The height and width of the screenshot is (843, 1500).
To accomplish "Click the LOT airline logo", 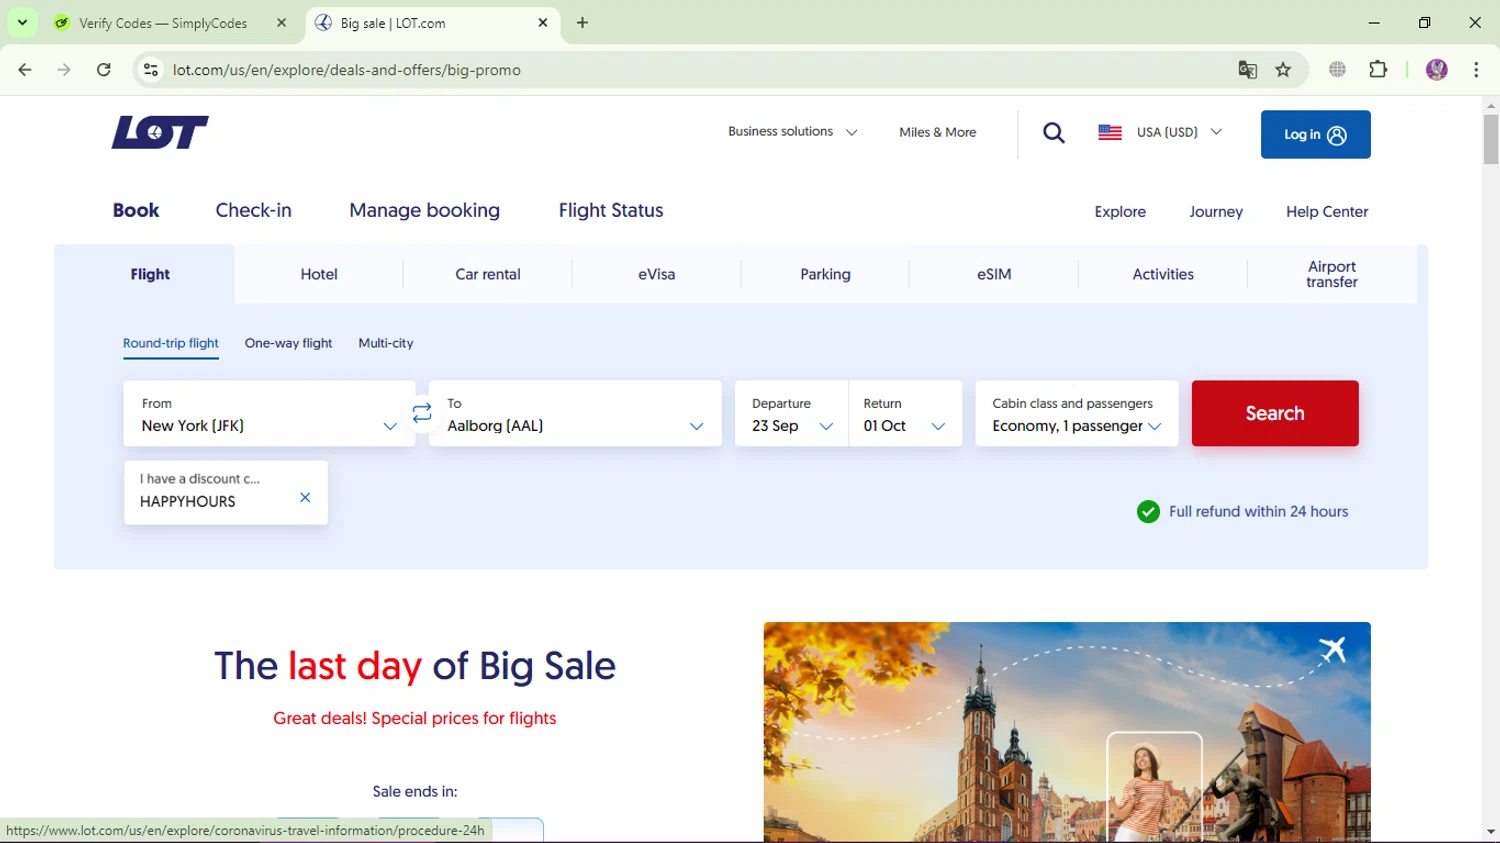I will pyautogui.click(x=160, y=132).
